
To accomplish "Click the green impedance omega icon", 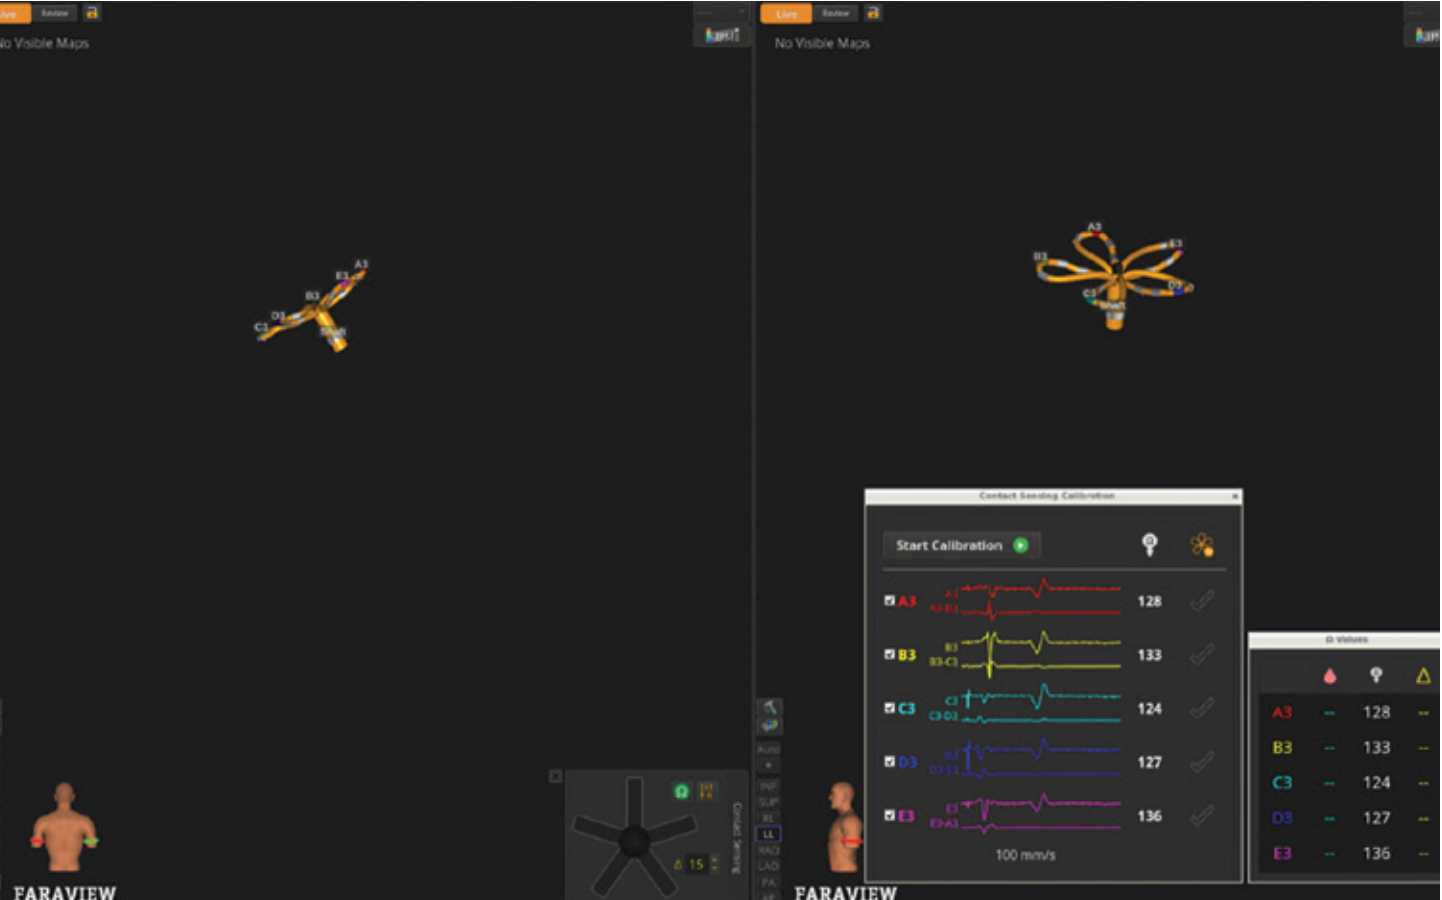I will point(681,791).
